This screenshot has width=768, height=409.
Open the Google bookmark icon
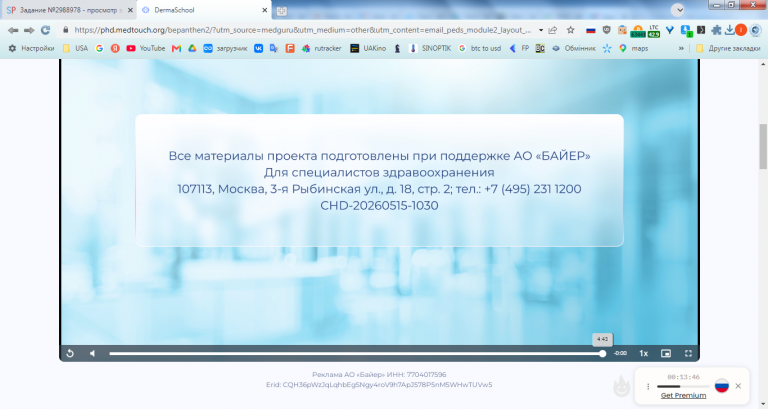99,48
